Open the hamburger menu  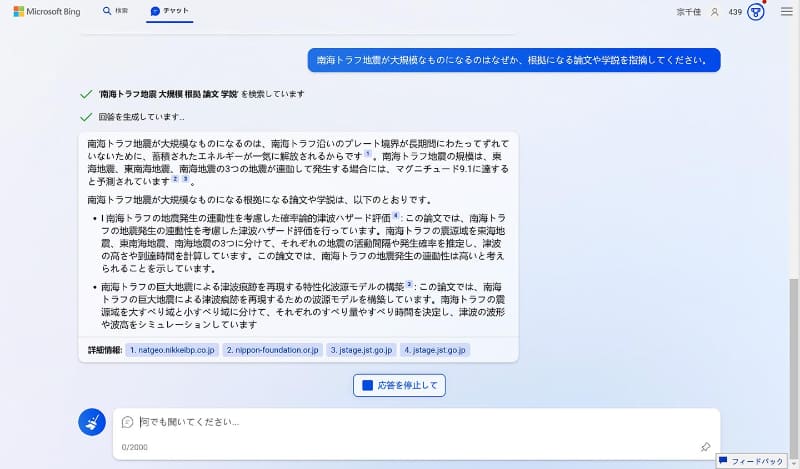pyautogui.click(x=786, y=11)
